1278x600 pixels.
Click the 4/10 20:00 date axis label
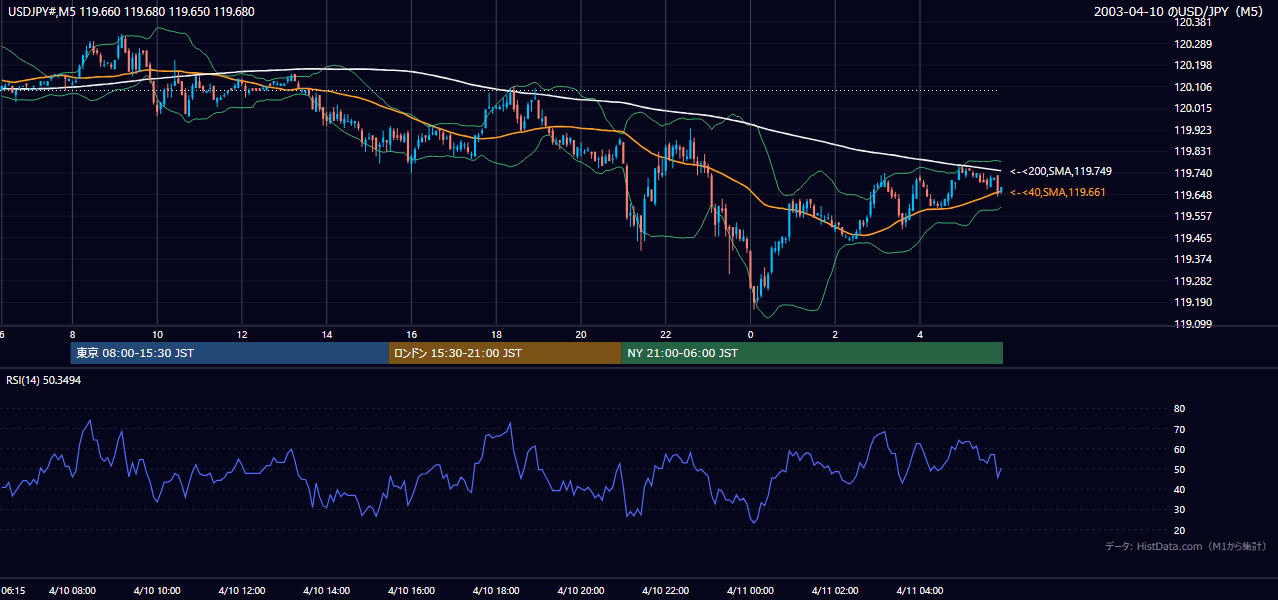tap(581, 590)
